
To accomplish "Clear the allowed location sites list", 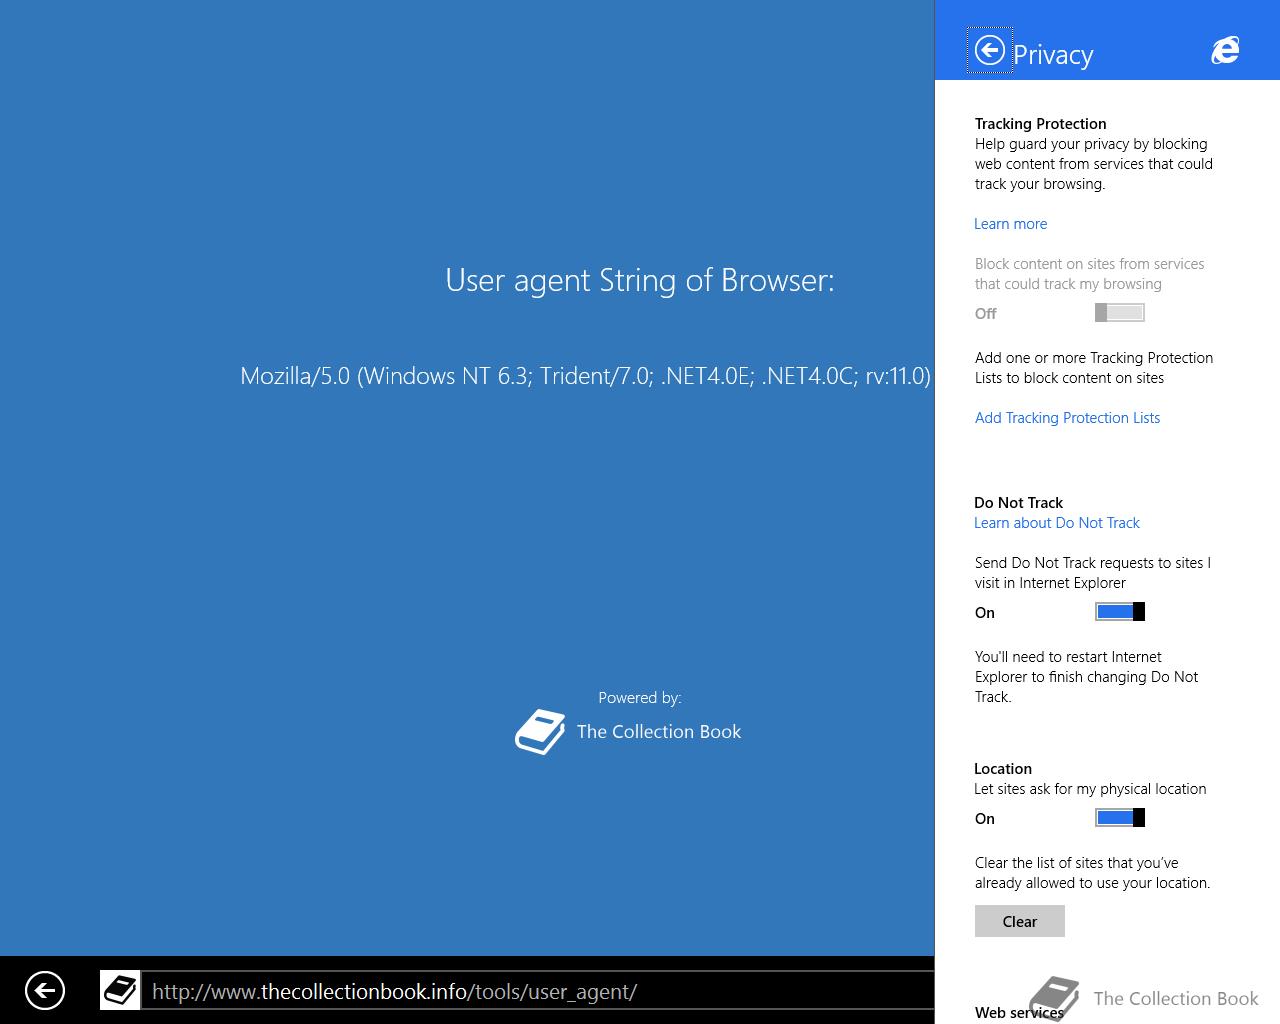I will (x=1020, y=921).
